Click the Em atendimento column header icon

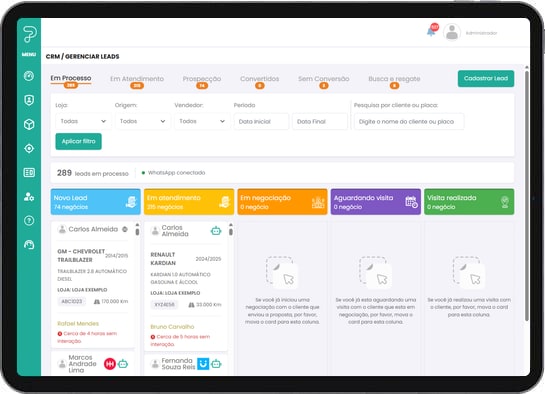225,202
